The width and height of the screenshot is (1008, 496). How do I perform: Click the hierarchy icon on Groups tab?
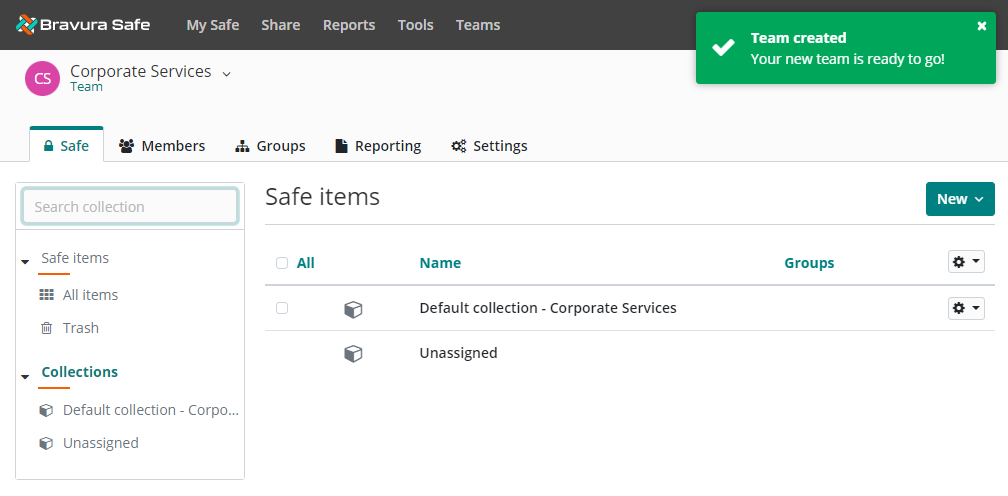tap(242, 146)
